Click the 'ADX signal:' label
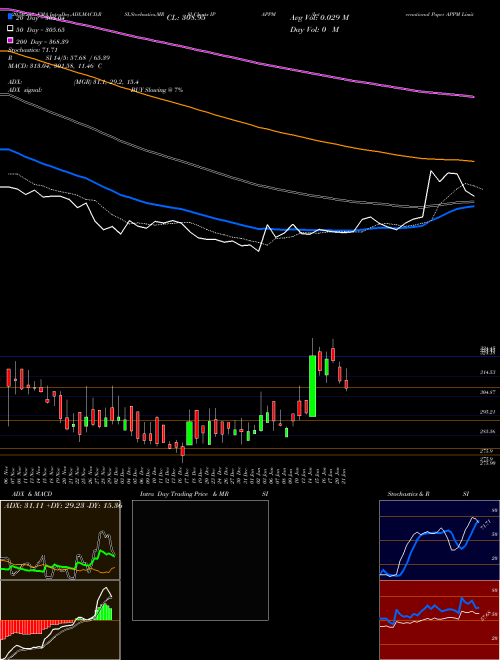This screenshot has height=660, width=500. [x=25, y=90]
